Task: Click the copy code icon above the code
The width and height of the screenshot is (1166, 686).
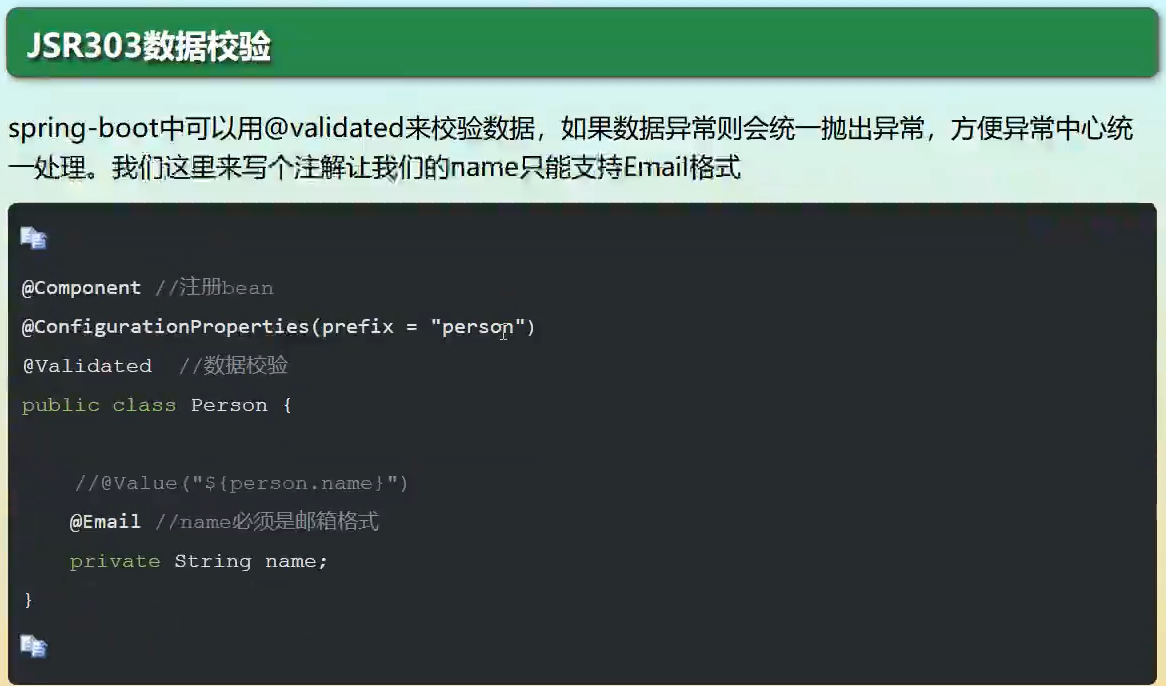Action: [x=33, y=238]
